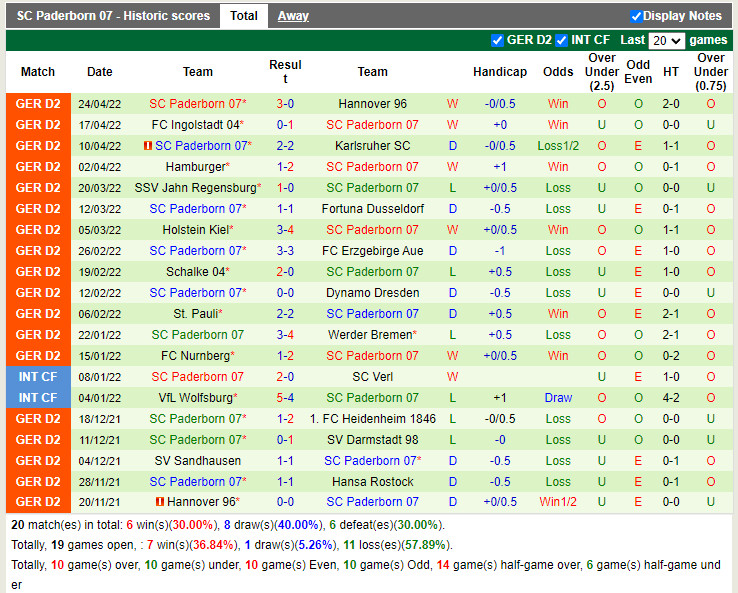The width and height of the screenshot is (738, 593).
Task: Select Fortuna Dusseldorf team link
Action: click(372, 209)
